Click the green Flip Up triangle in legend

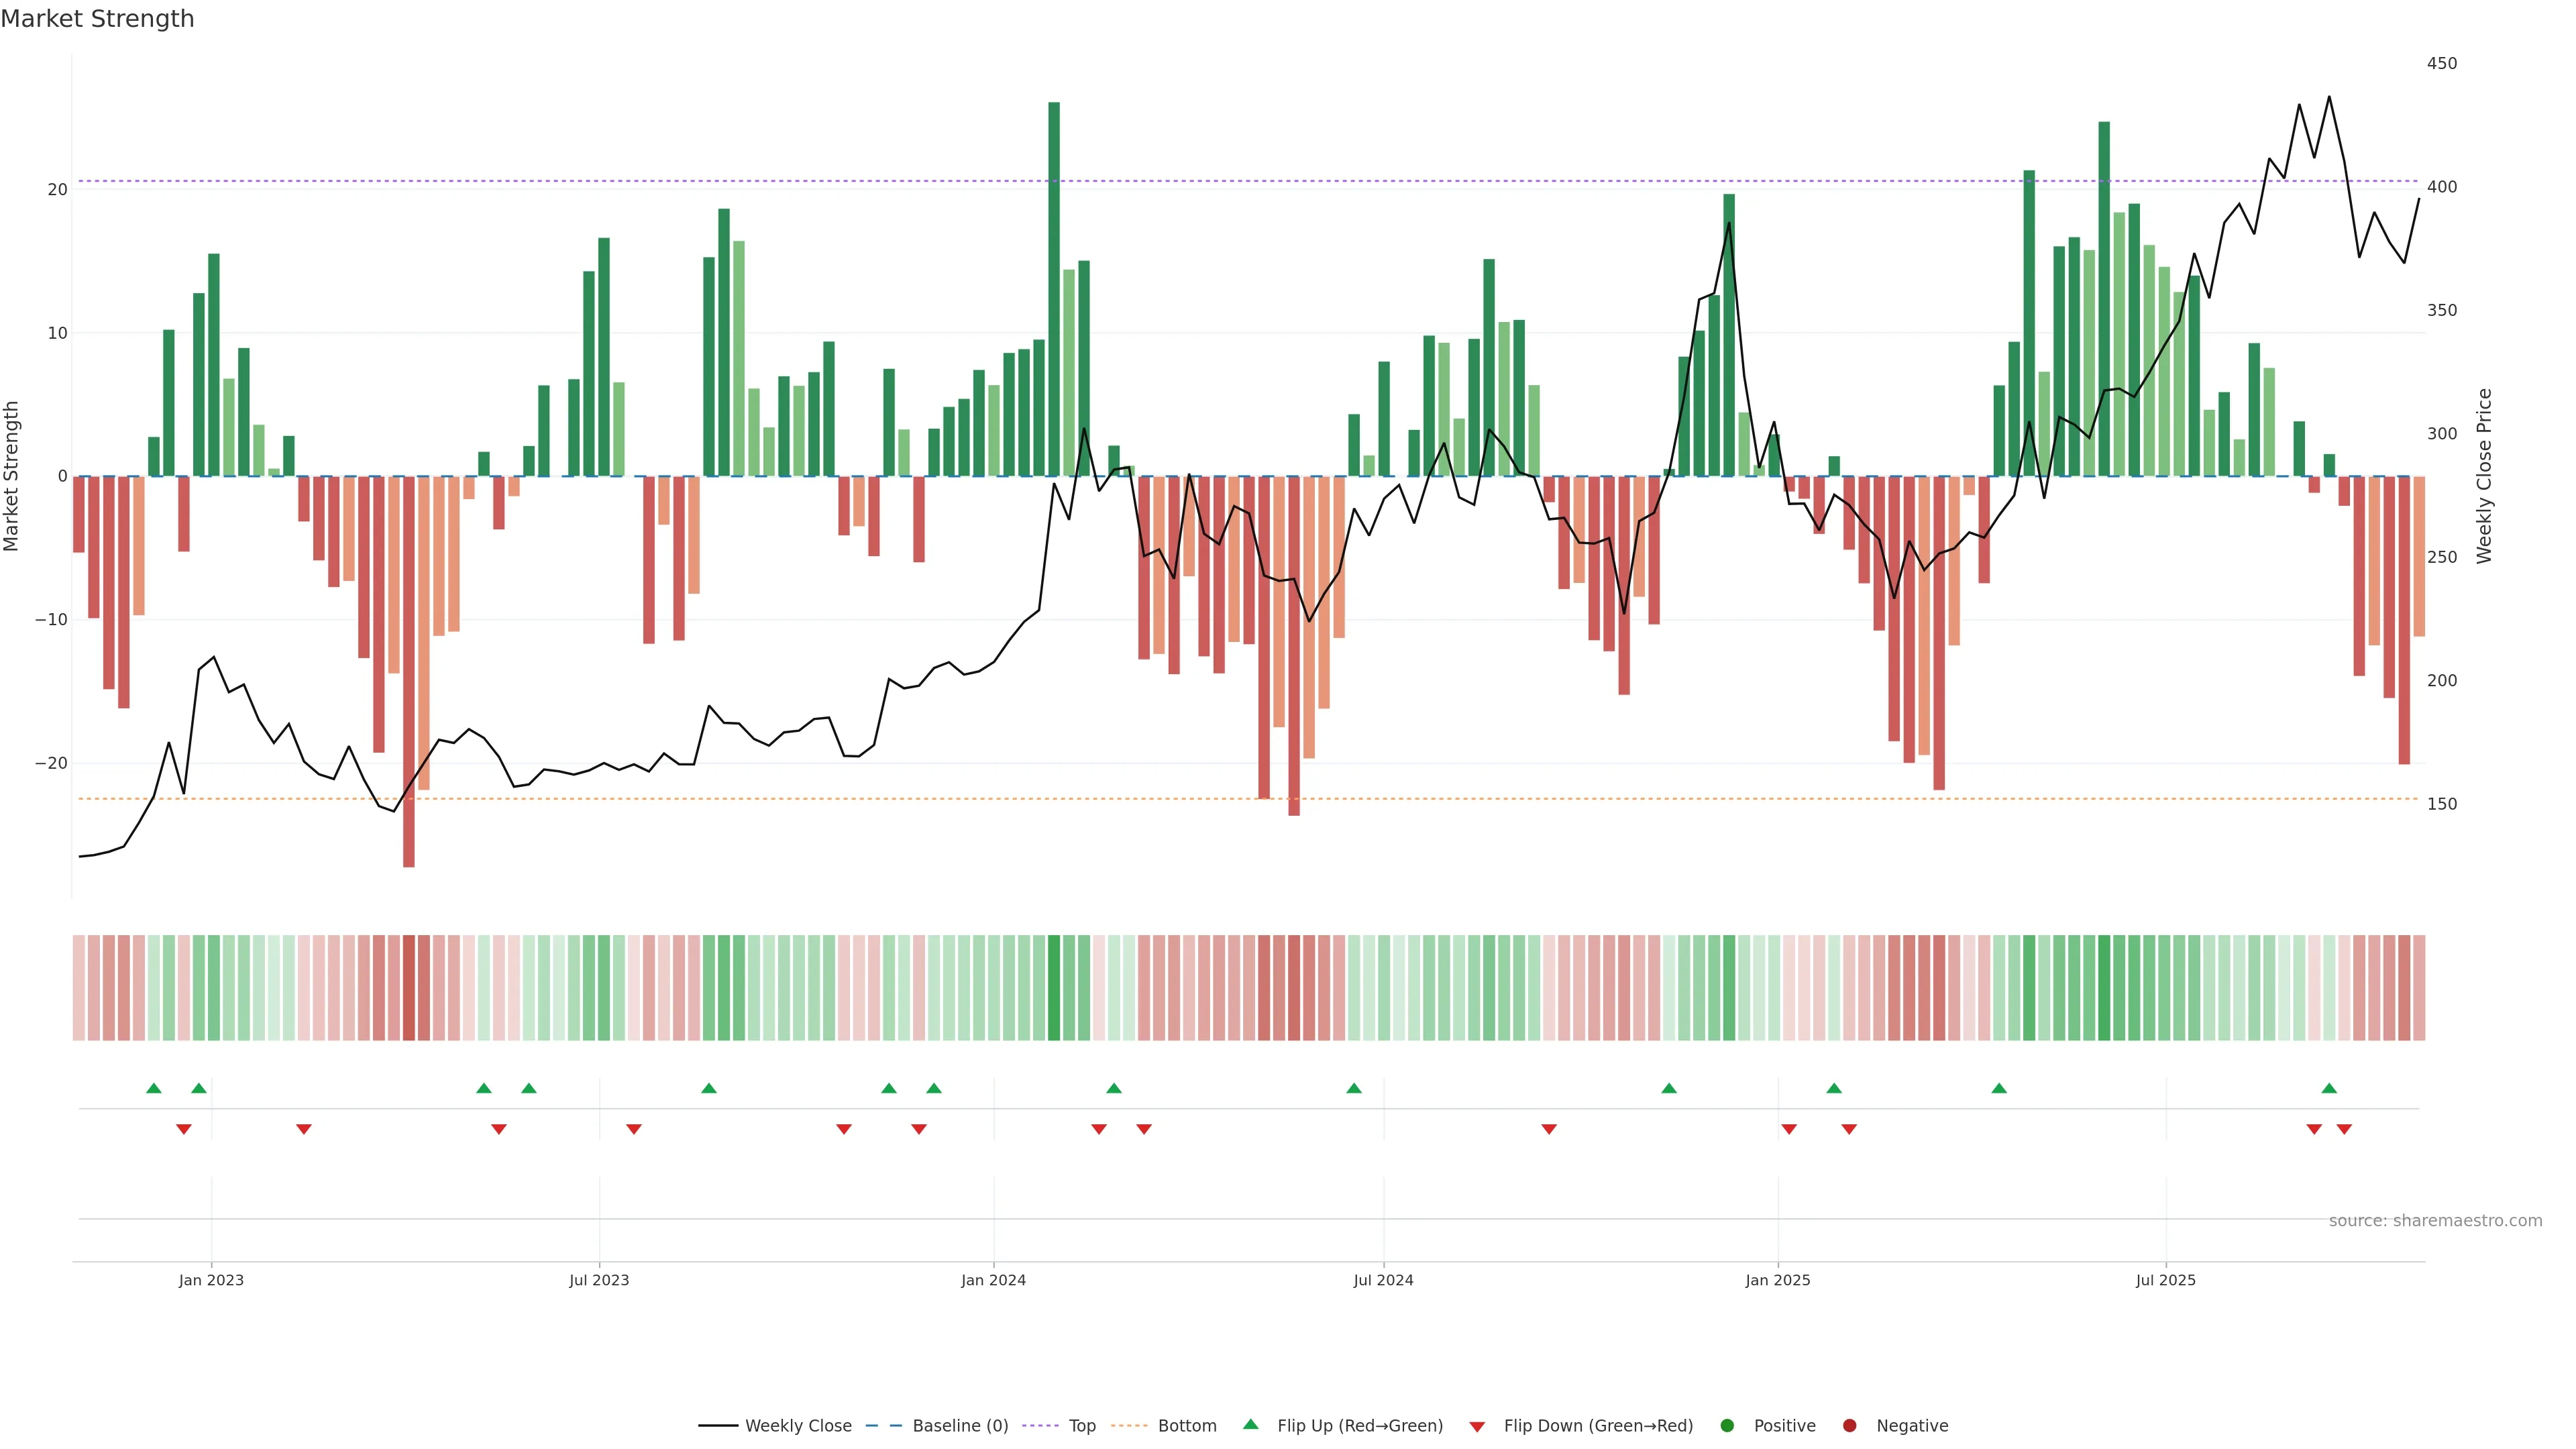1250,1424
